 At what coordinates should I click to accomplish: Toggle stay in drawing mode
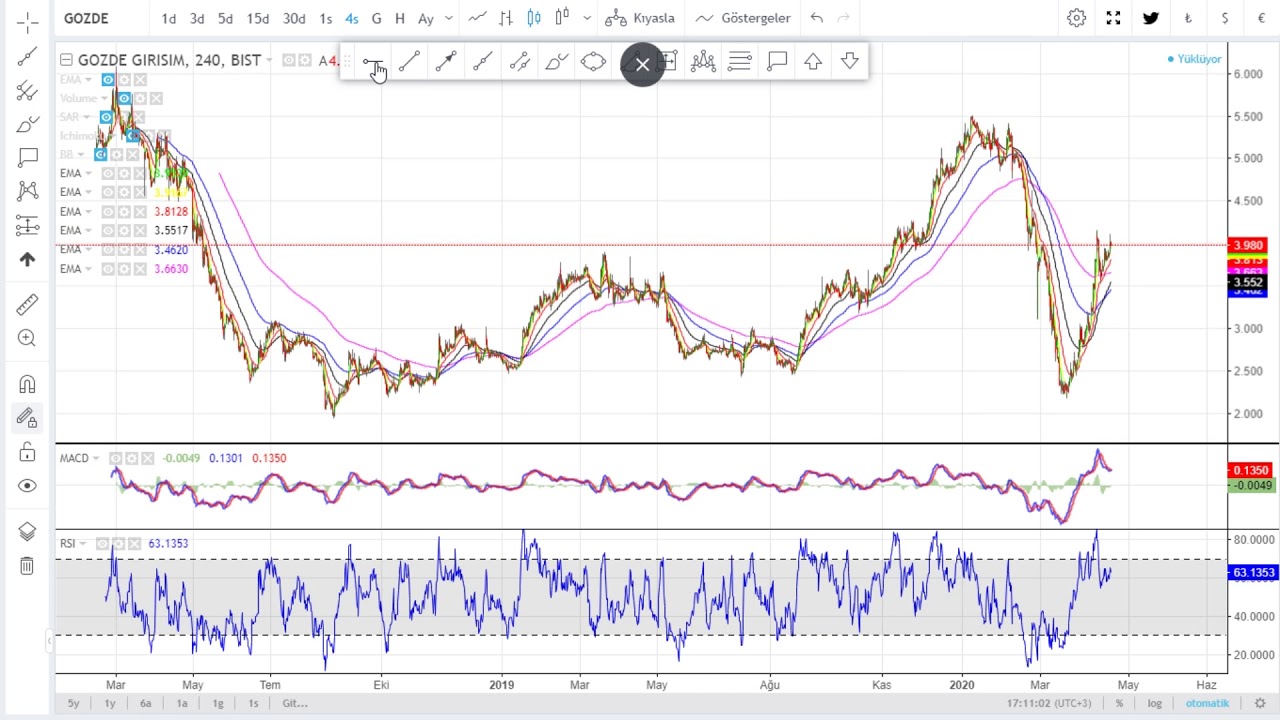(x=27, y=418)
